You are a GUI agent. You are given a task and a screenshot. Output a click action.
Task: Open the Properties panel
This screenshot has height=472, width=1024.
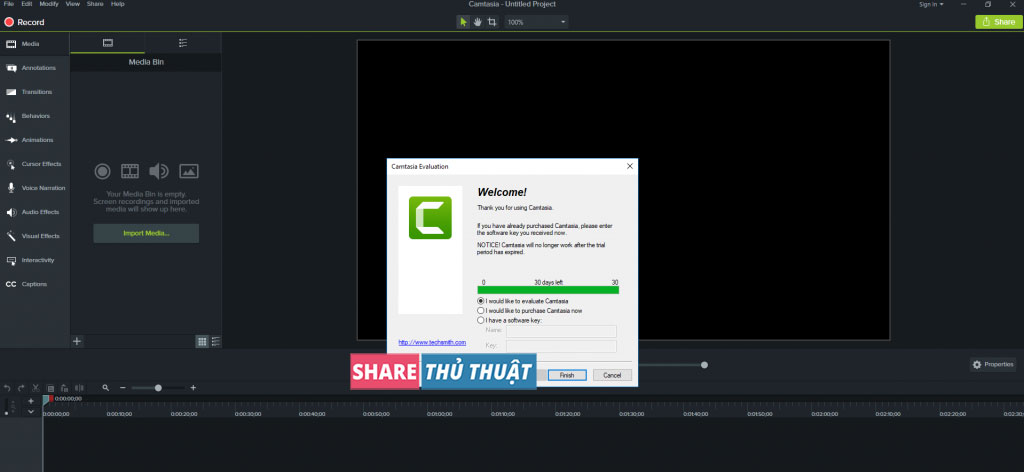[993, 364]
